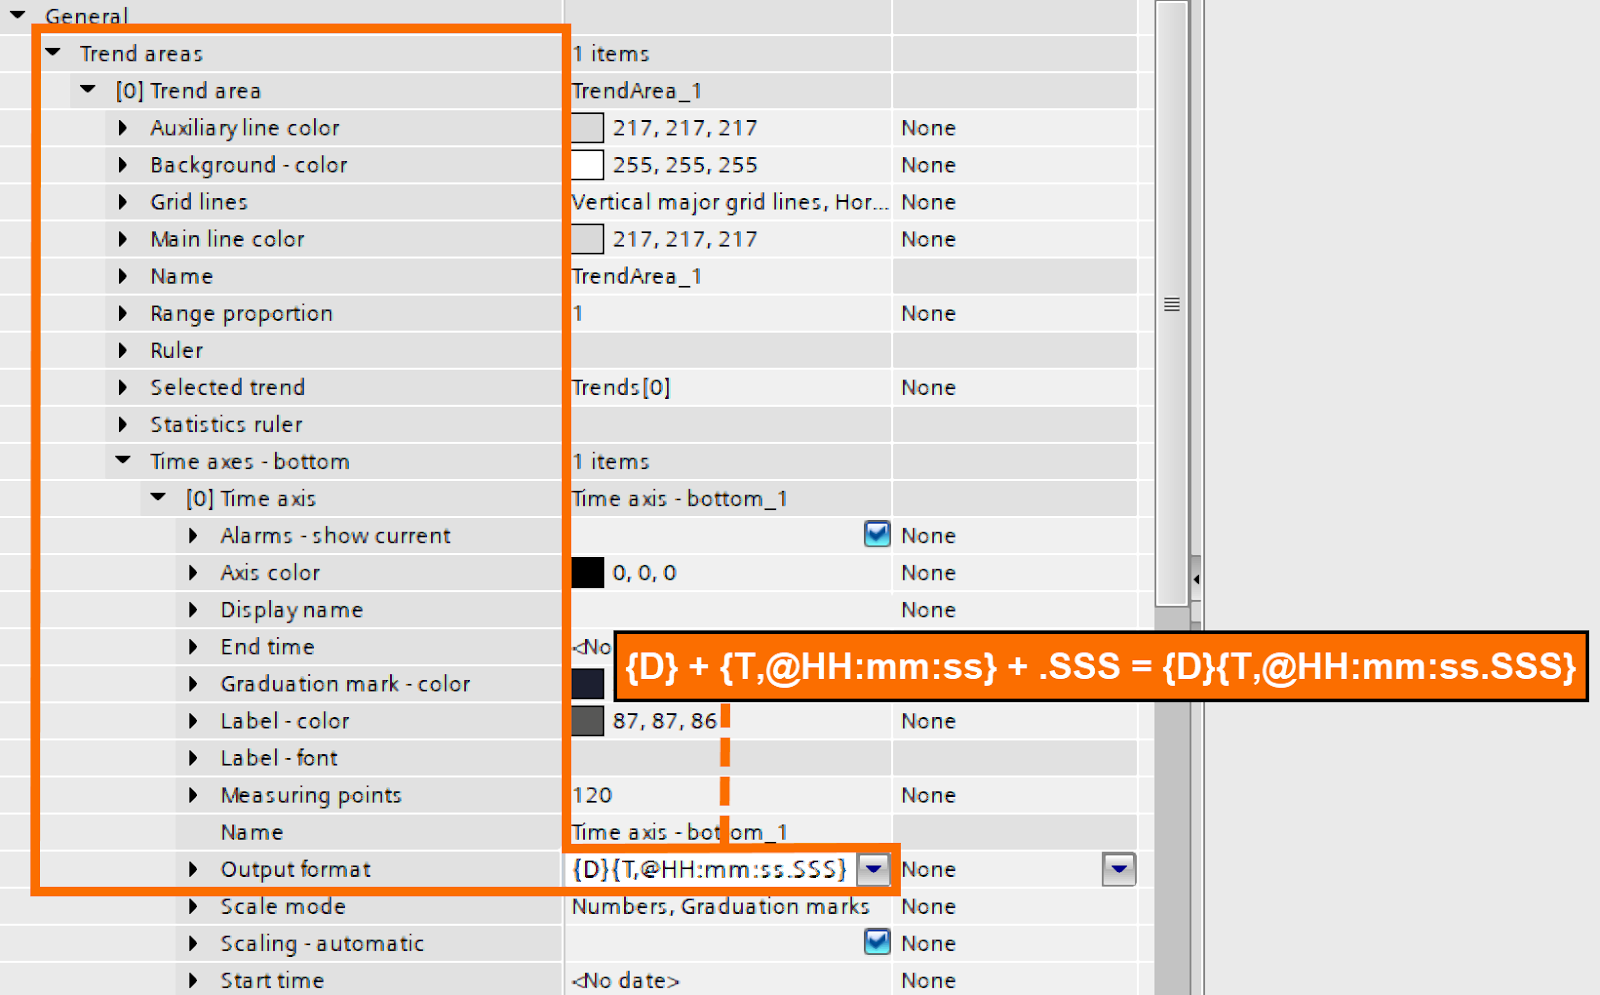This screenshot has width=1600, height=995.
Task: Select the black Axis color swatch
Action: [x=590, y=572]
